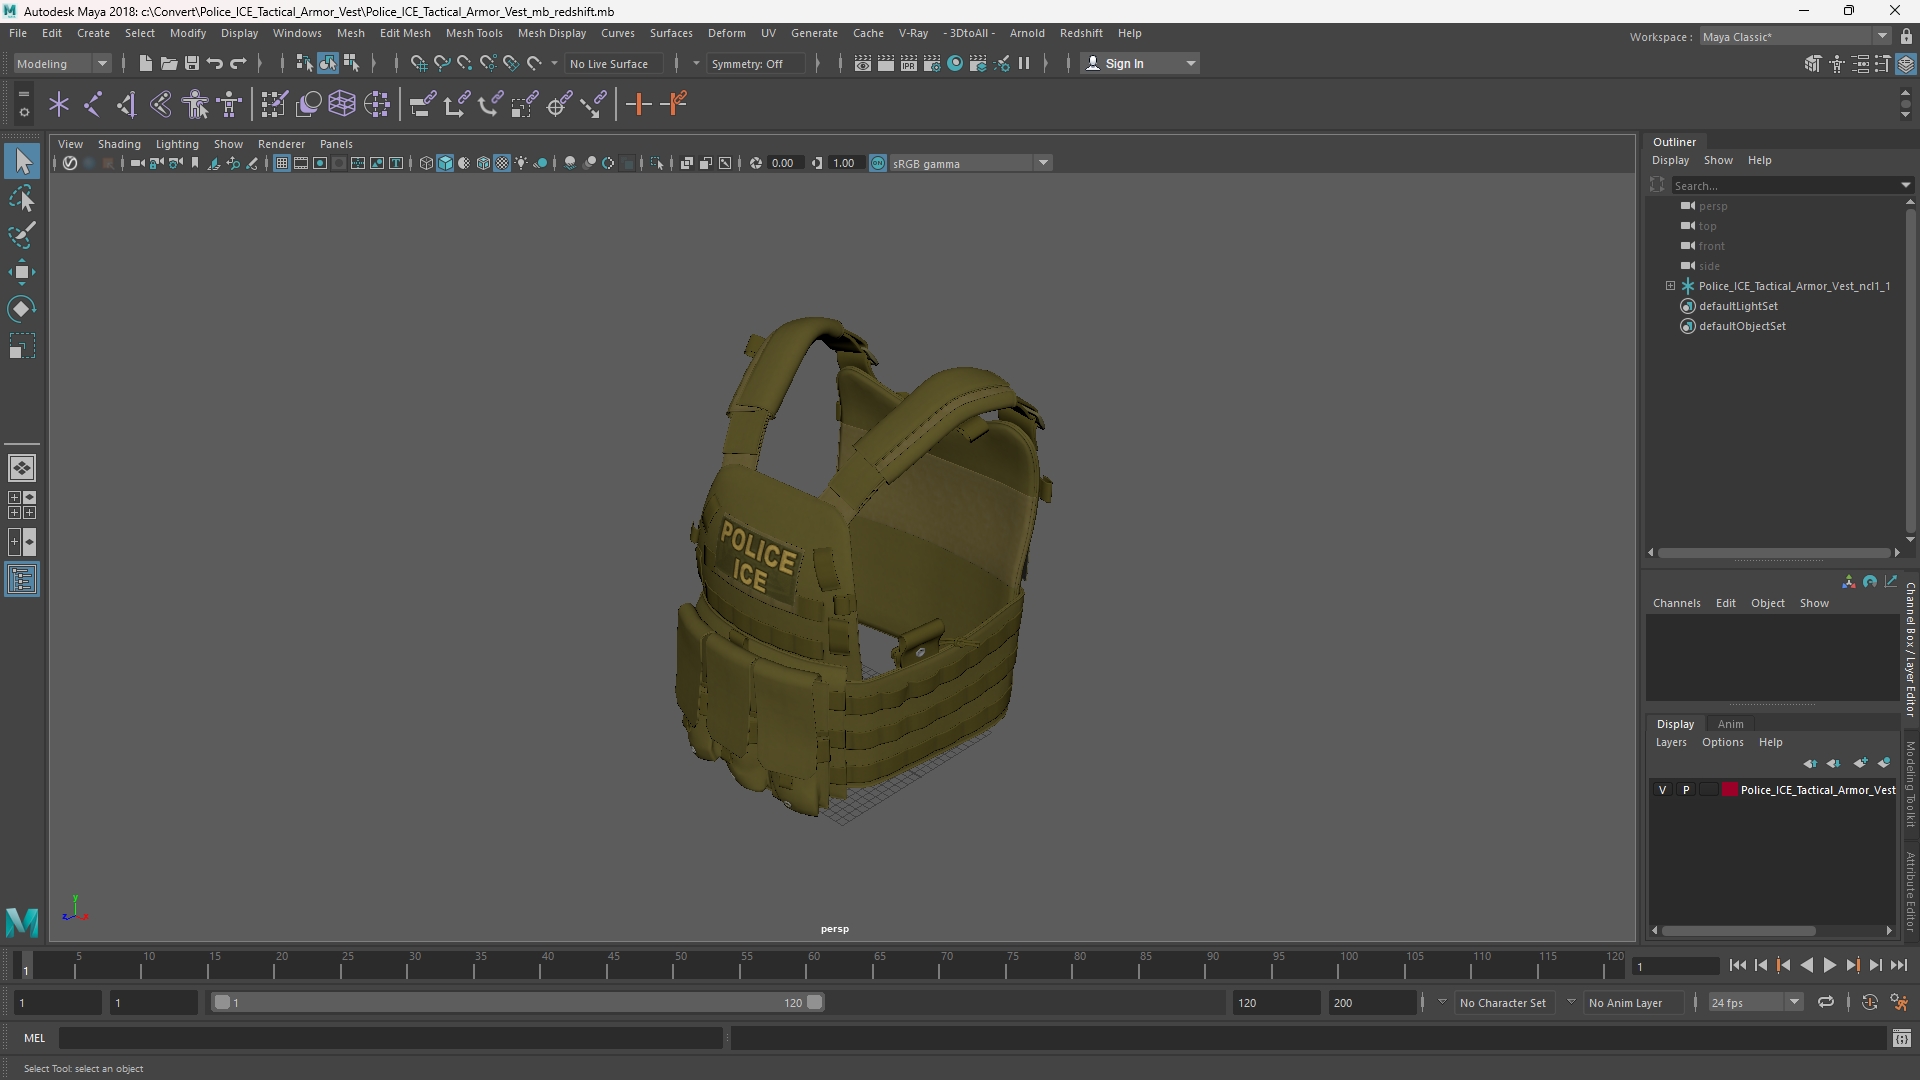Toggle snap to grids
Image resolution: width=1920 pixels, height=1080 pixels.
click(419, 64)
